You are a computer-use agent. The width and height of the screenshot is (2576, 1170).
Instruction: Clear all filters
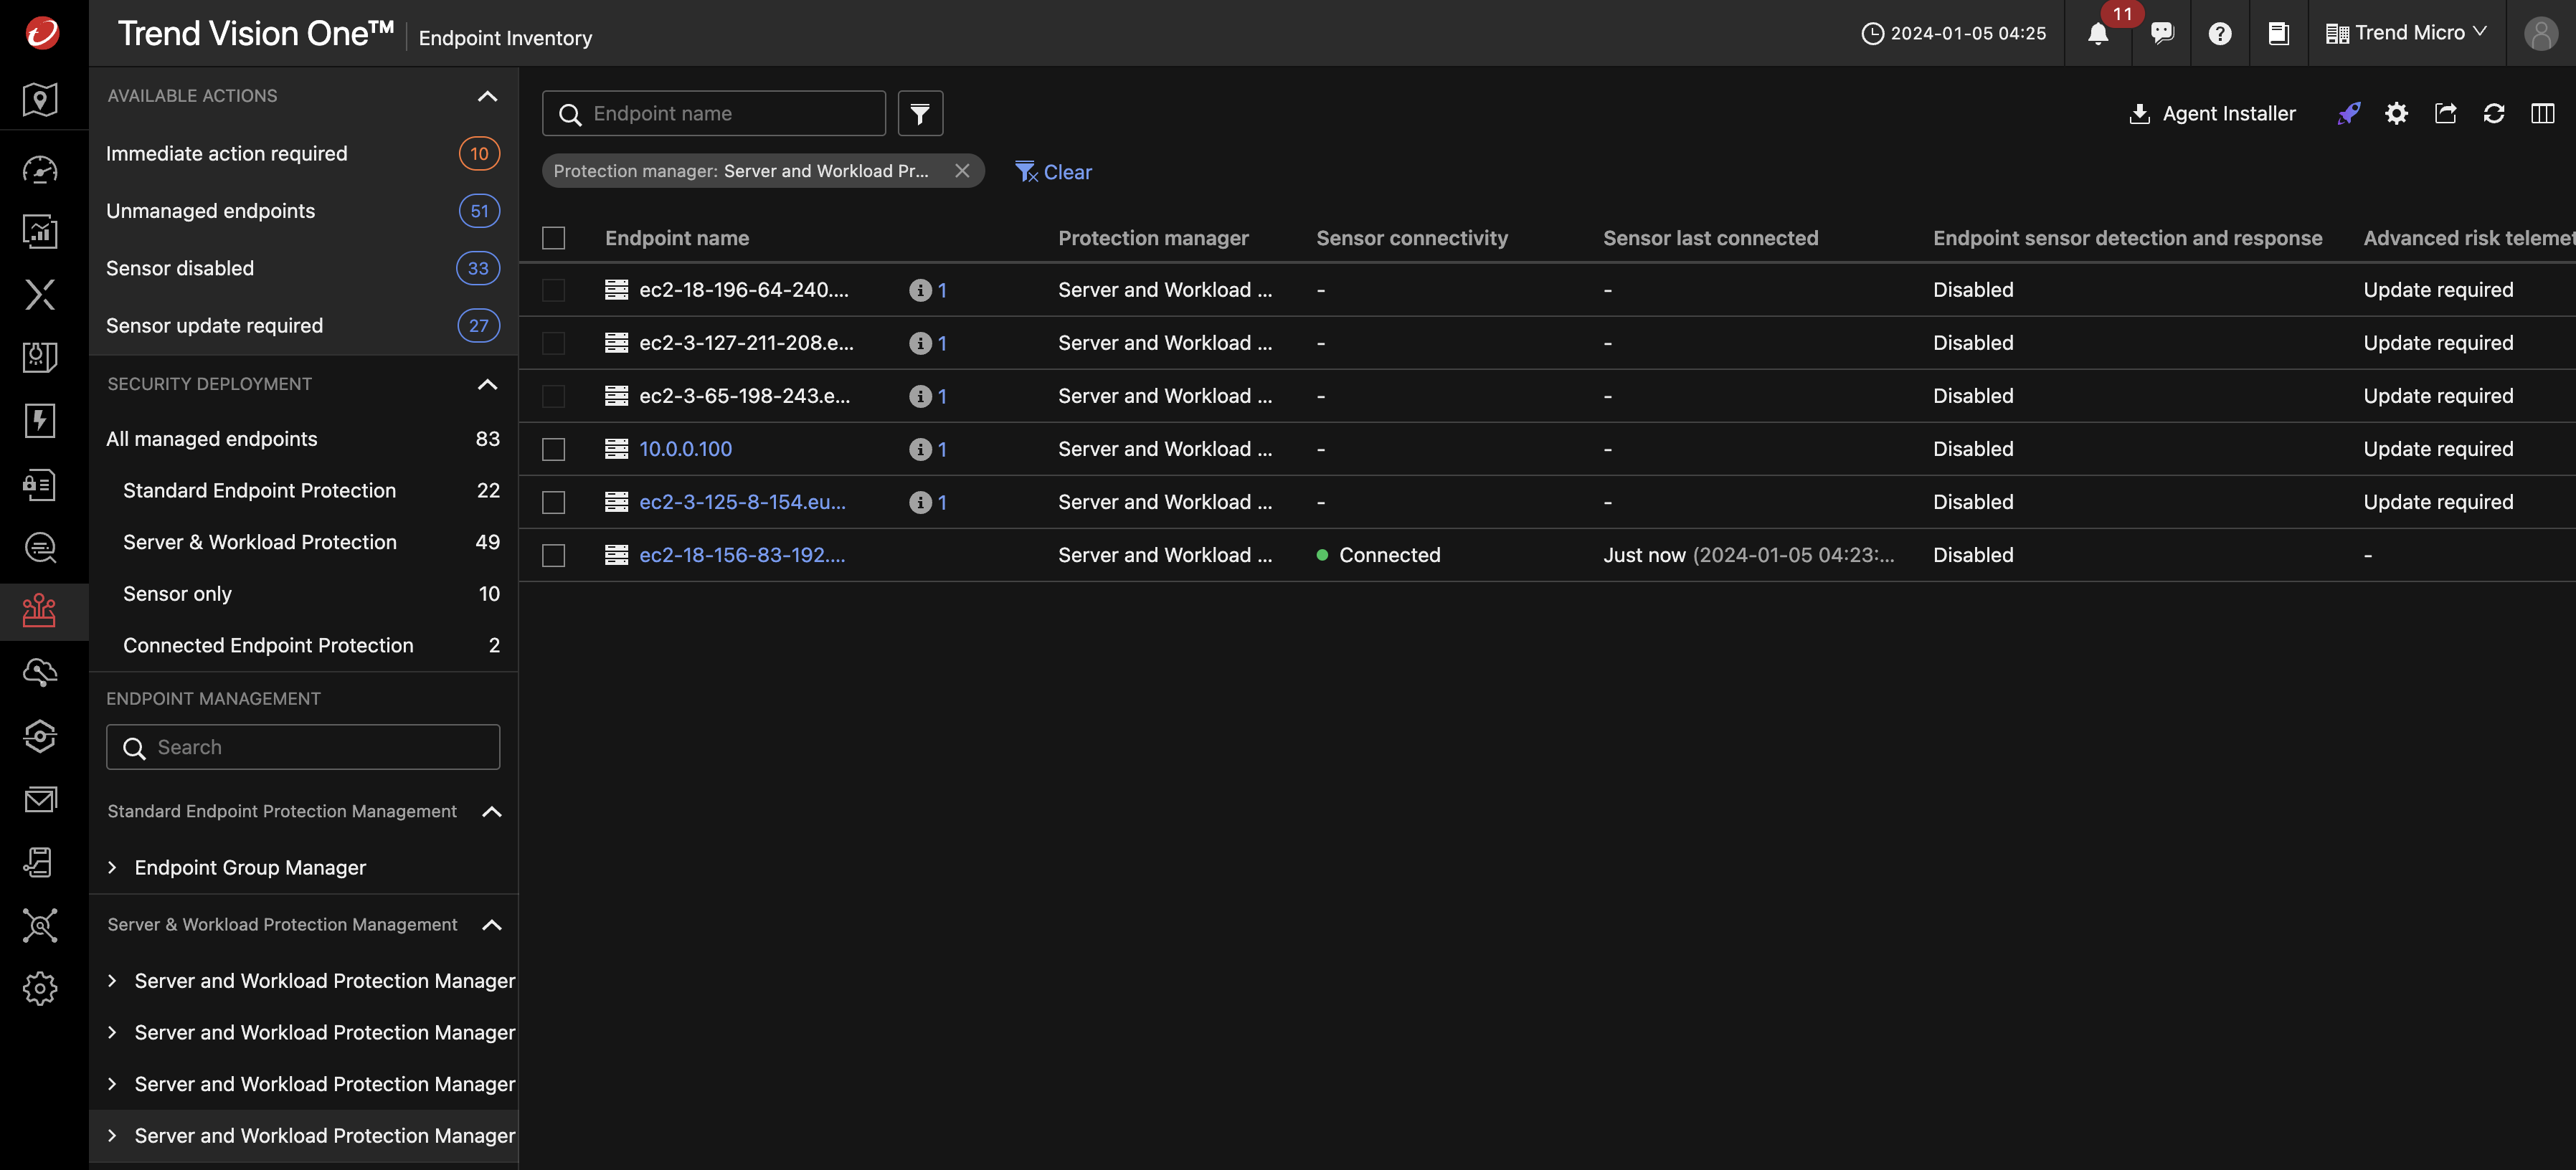tap(1053, 171)
